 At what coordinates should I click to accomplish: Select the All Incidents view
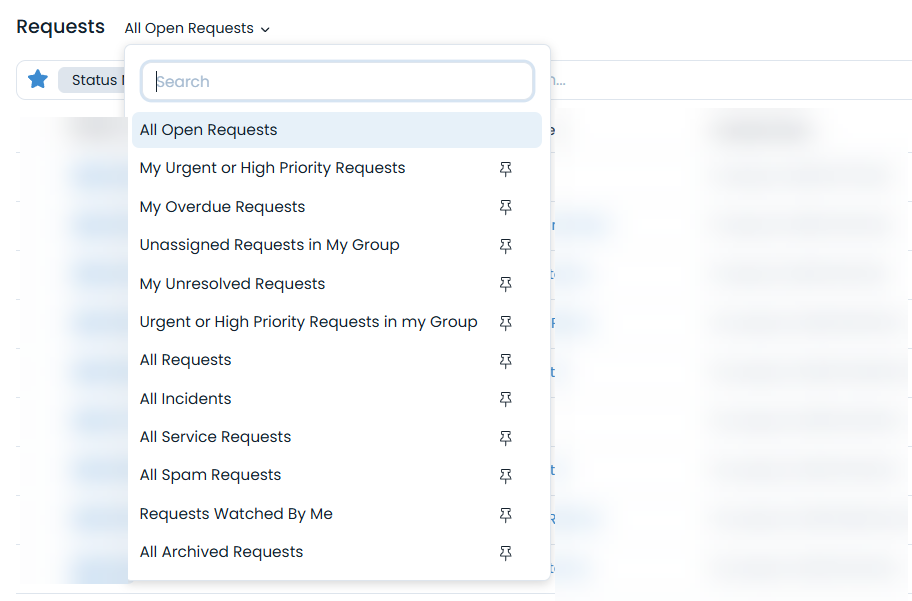pyautogui.click(x=185, y=398)
